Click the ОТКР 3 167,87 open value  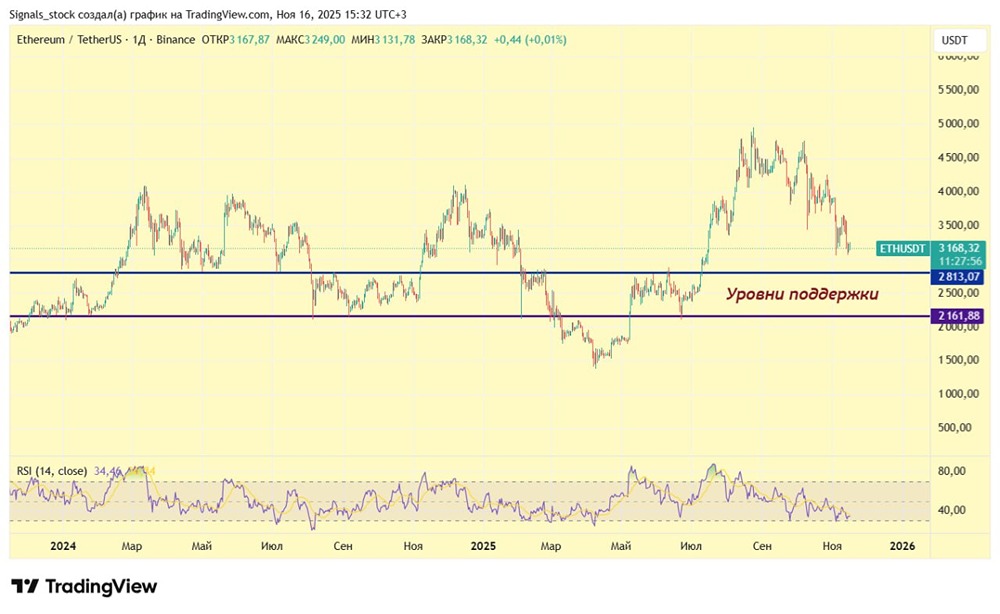(235, 40)
